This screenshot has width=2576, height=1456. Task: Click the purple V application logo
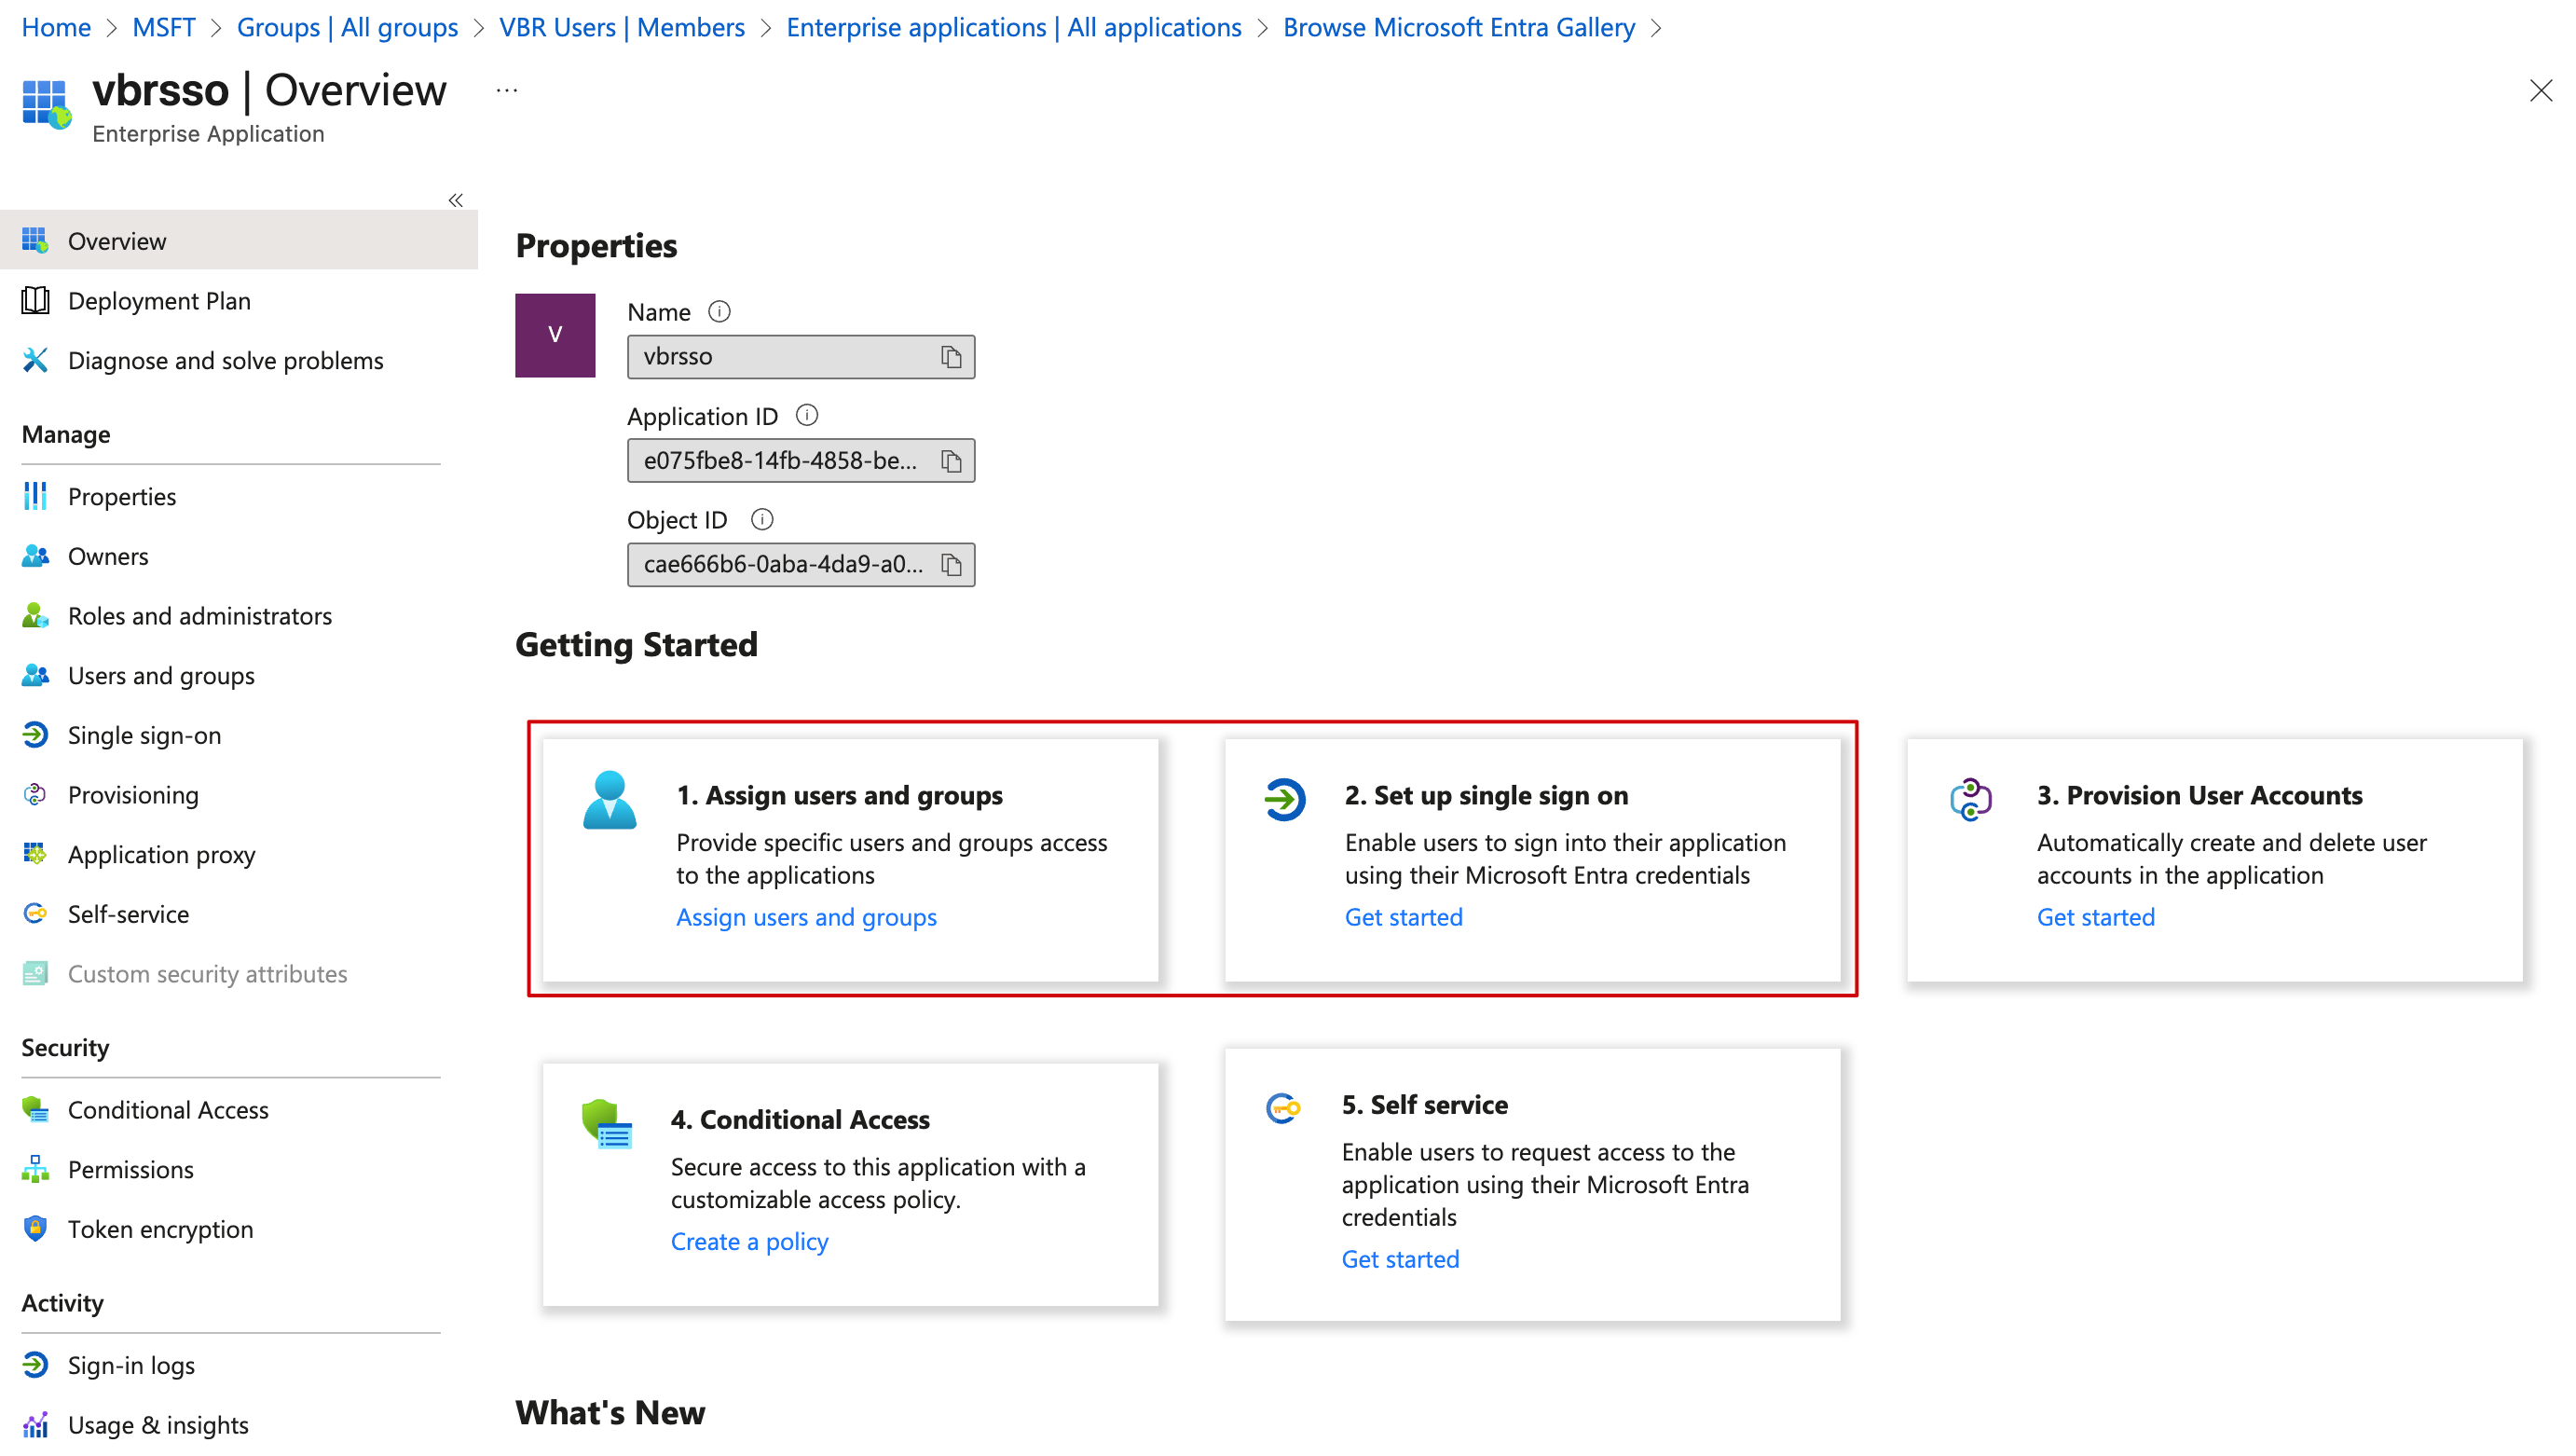tap(555, 335)
